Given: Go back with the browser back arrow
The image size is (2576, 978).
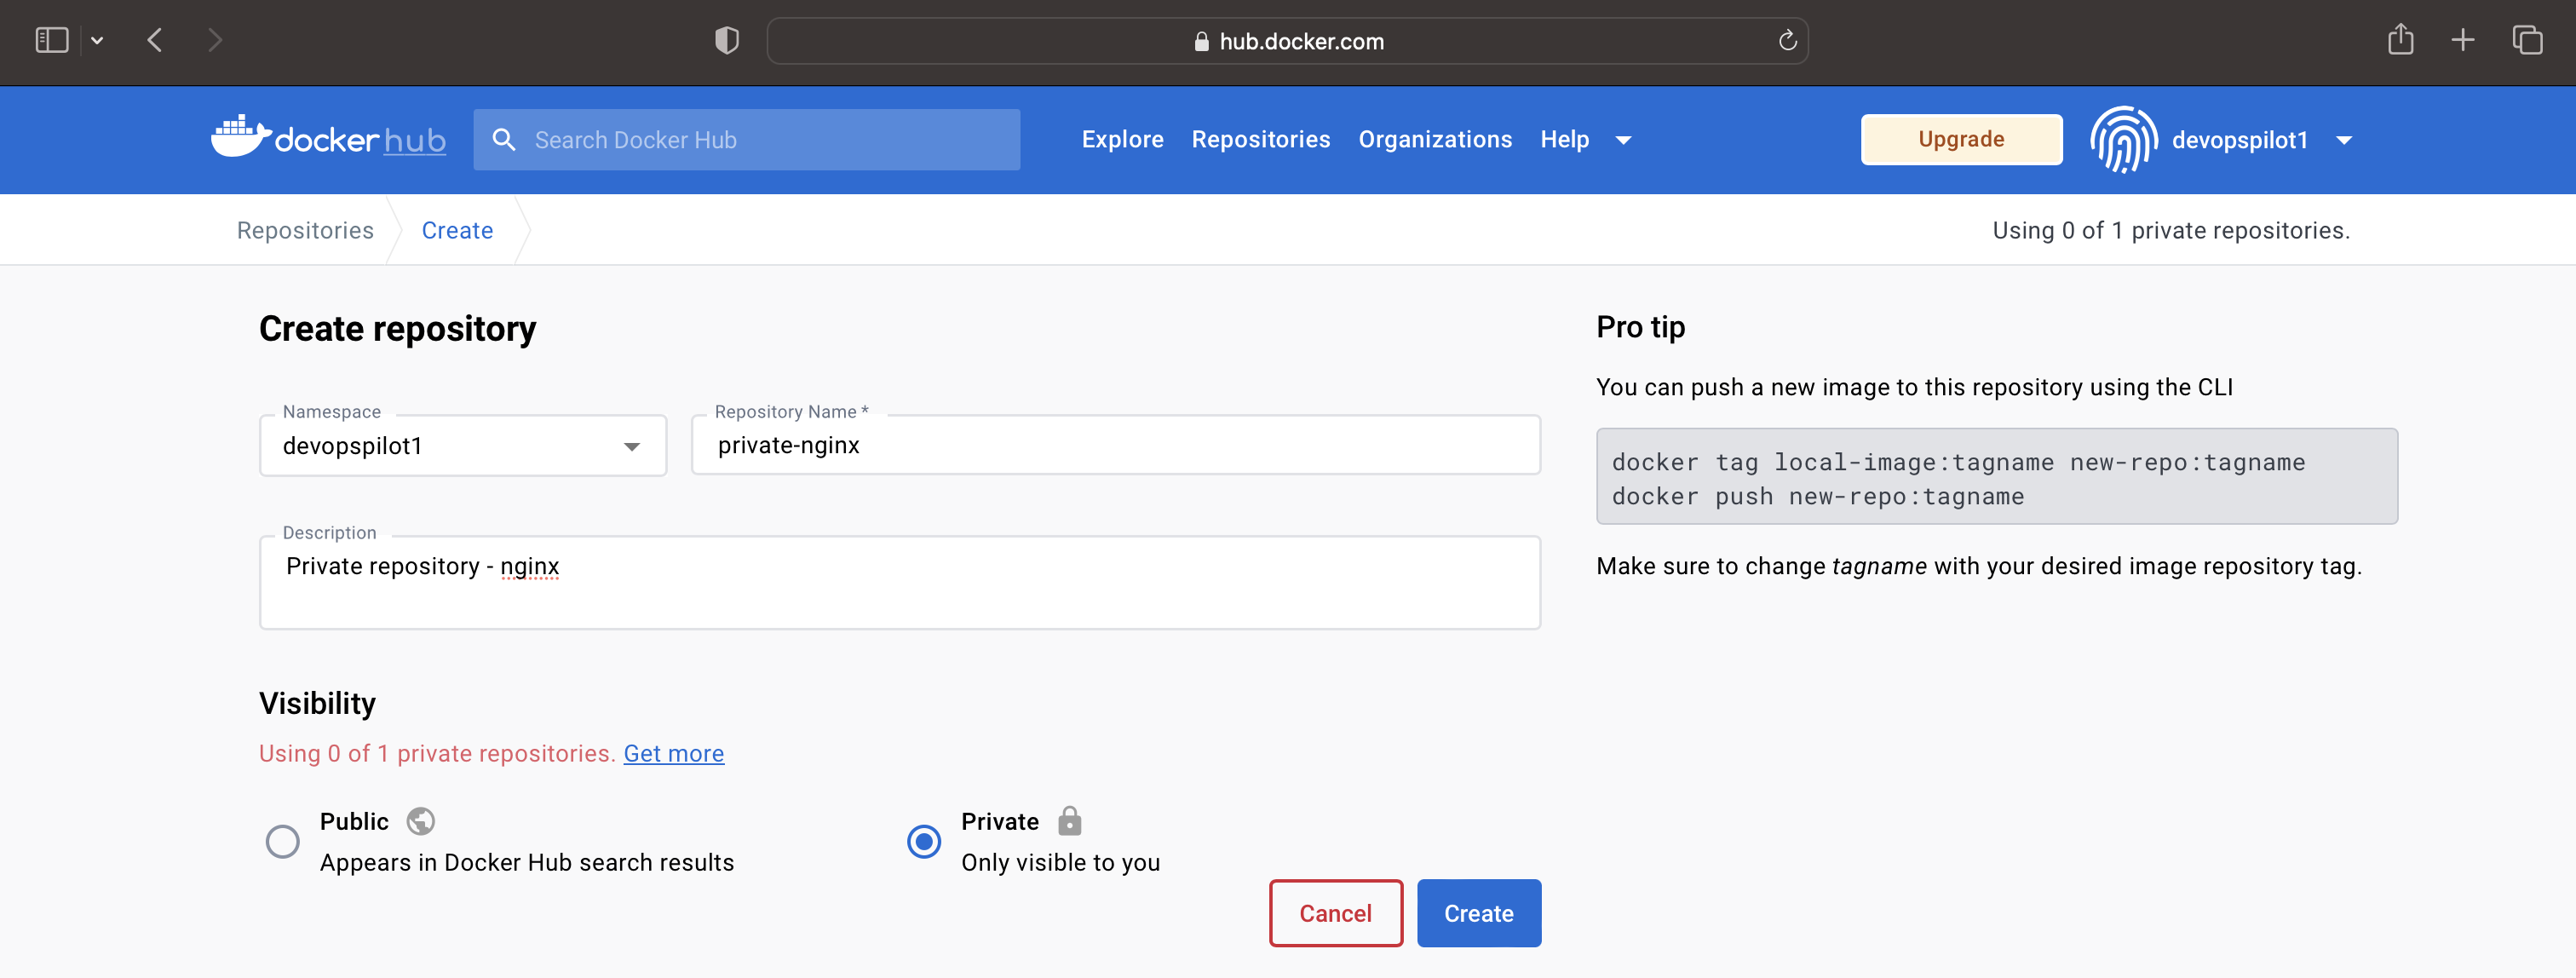Looking at the screenshot, I should click(155, 40).
